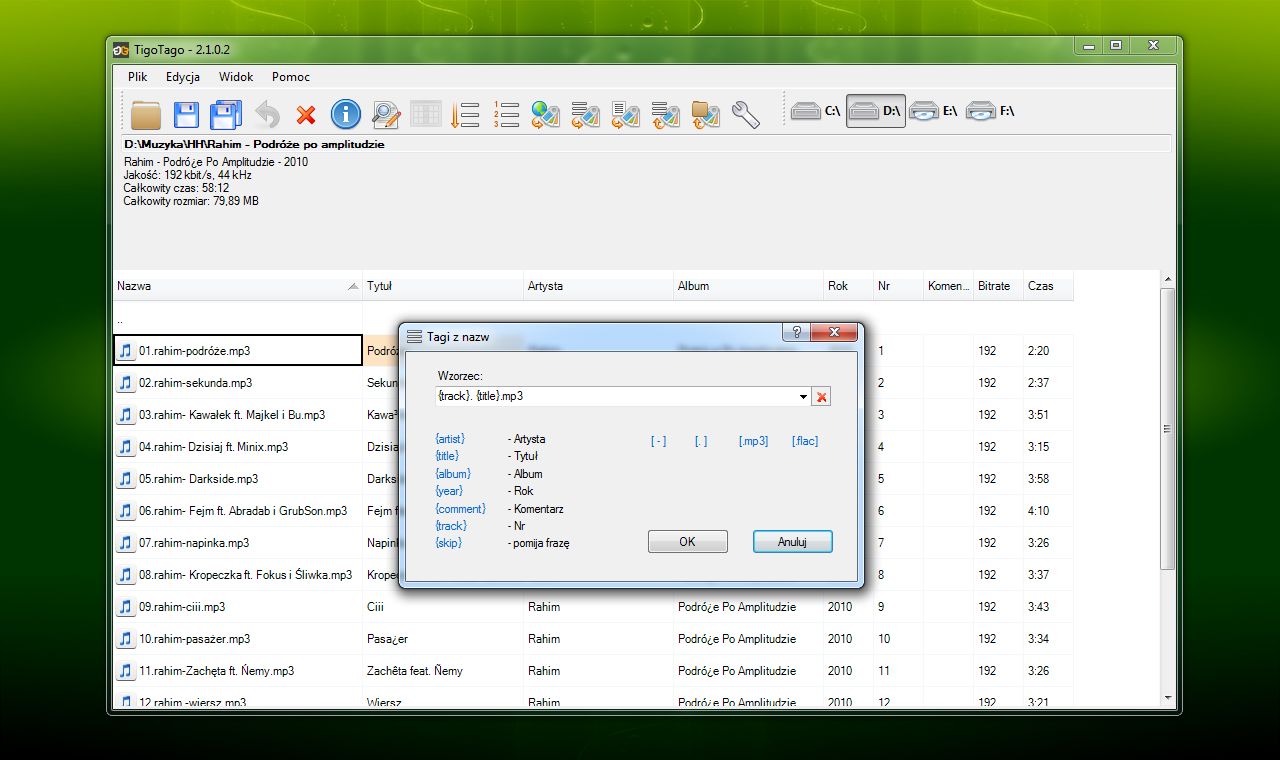Click the [ - ] separator link

point(658,441)
